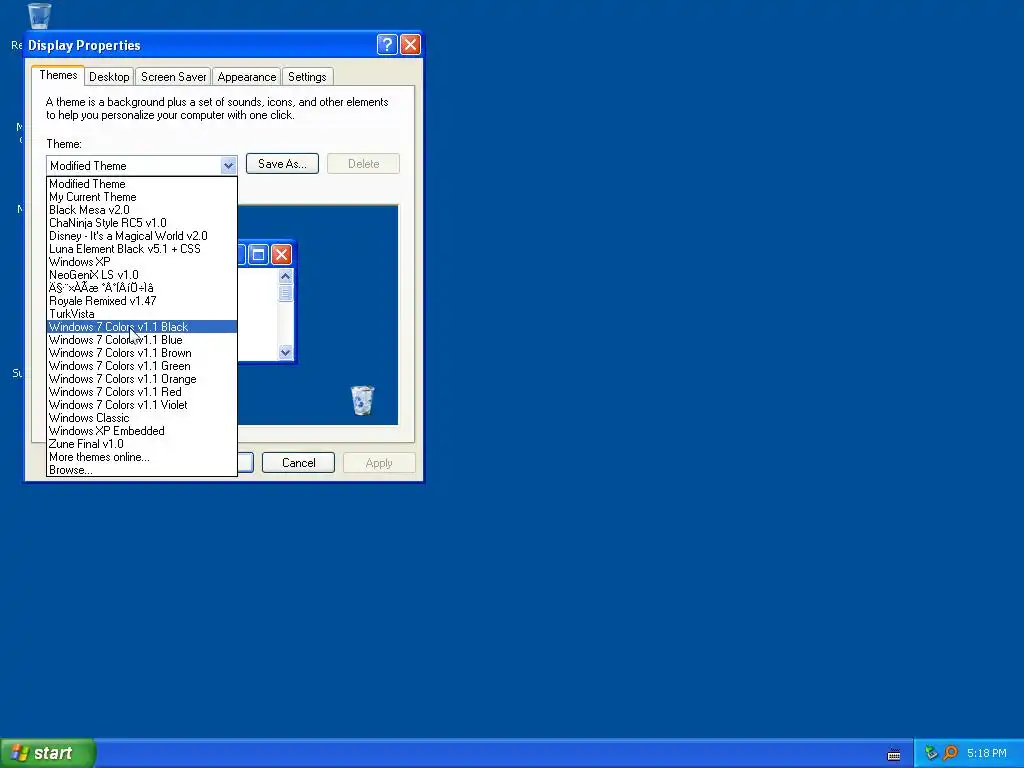Viewport: 1024px width, 768px height.
Task: Click preview scrollbar up arrow
Action: [285, 276]
